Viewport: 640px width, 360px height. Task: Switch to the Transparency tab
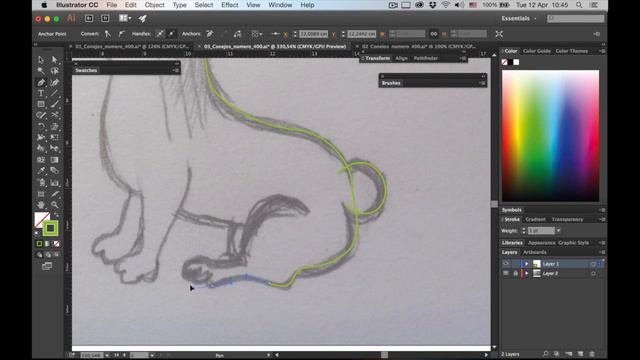pyautogui.click(x=567, y=220)
